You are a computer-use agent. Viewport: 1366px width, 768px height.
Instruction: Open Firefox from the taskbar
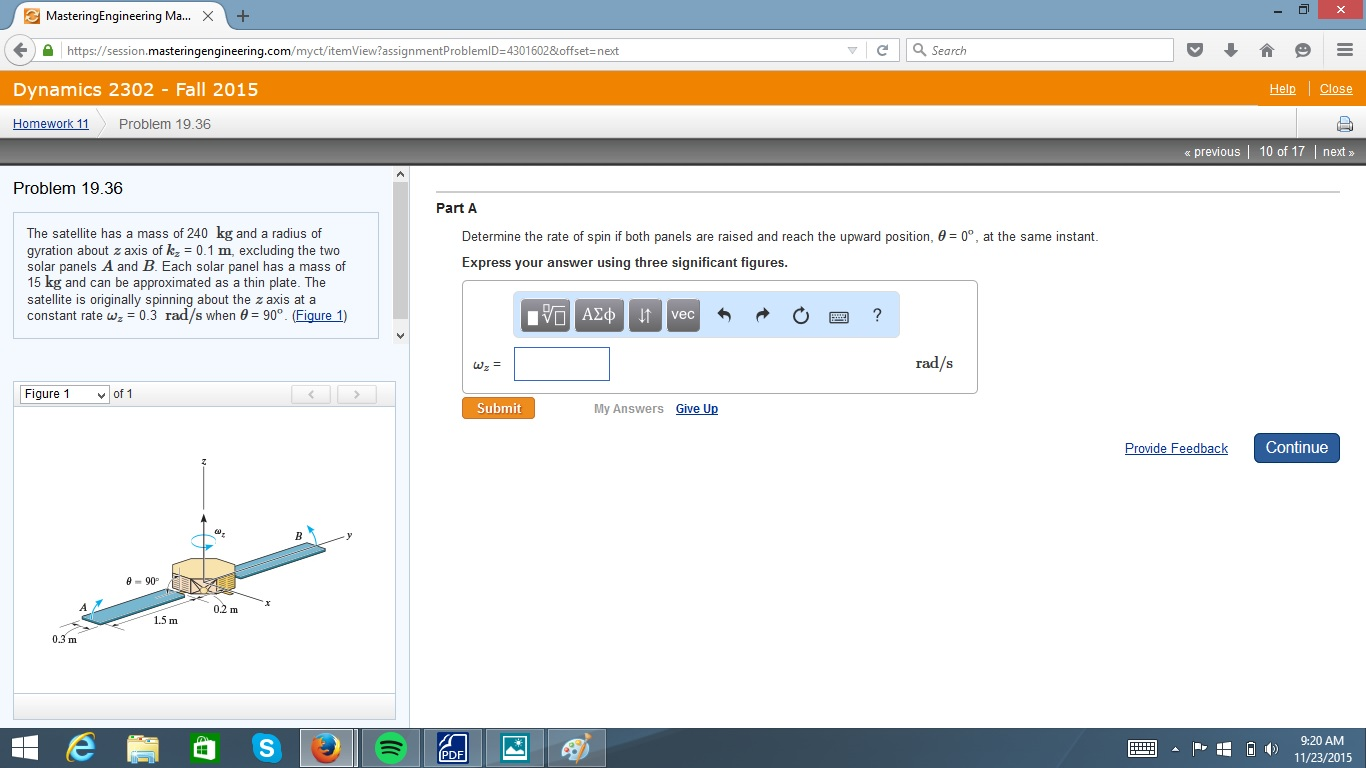click(328, 747)
